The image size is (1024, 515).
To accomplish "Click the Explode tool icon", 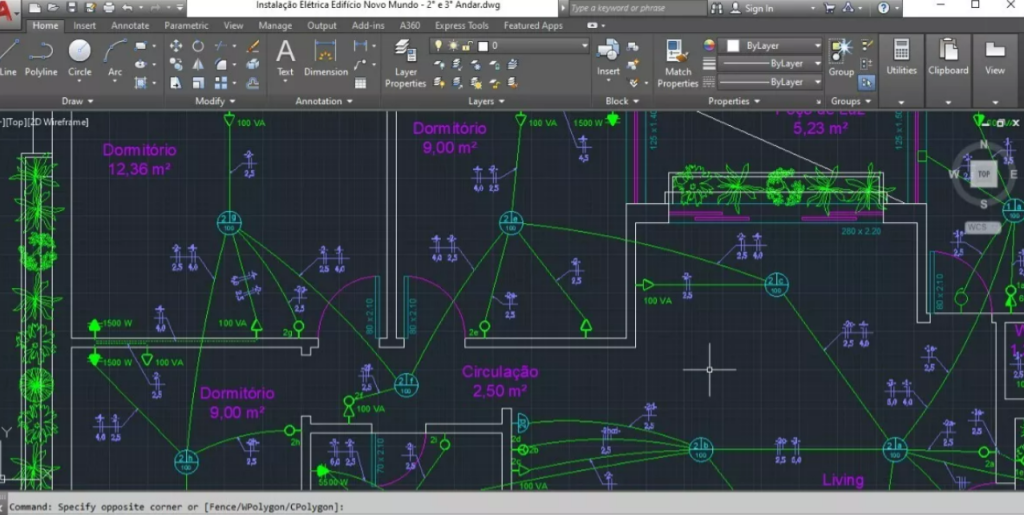I will [253, 64].
